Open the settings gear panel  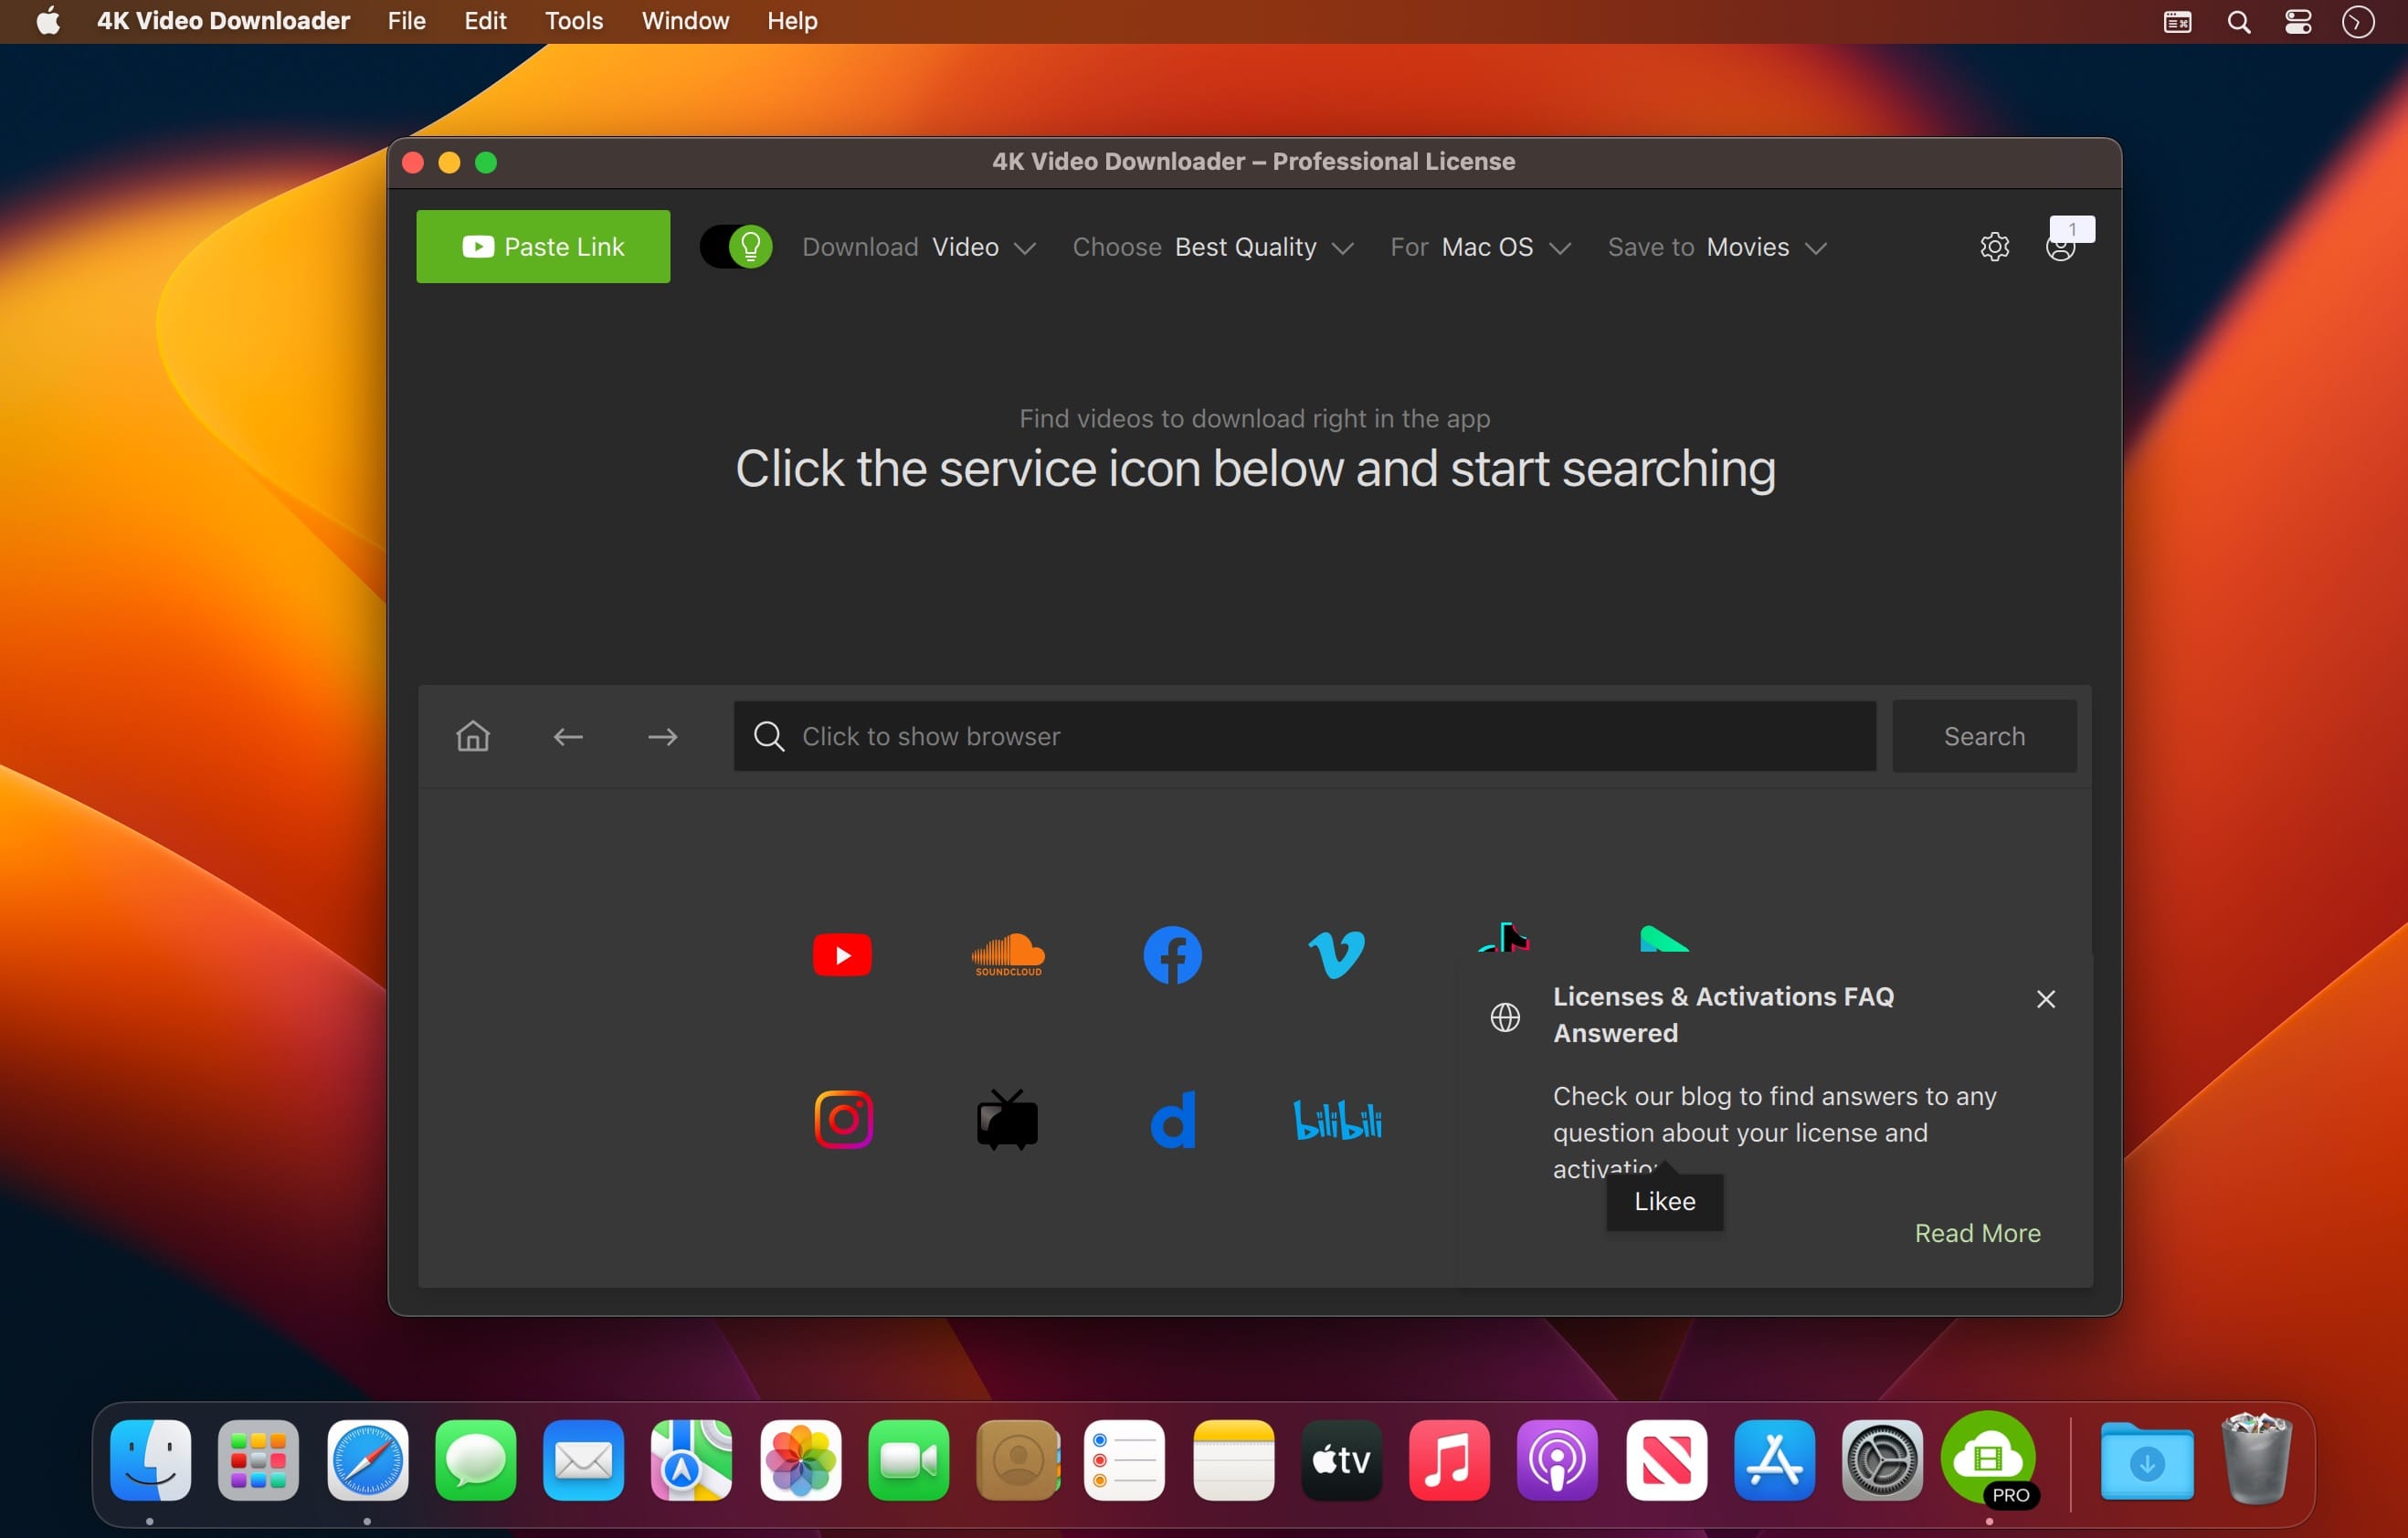coord(1995,248)
